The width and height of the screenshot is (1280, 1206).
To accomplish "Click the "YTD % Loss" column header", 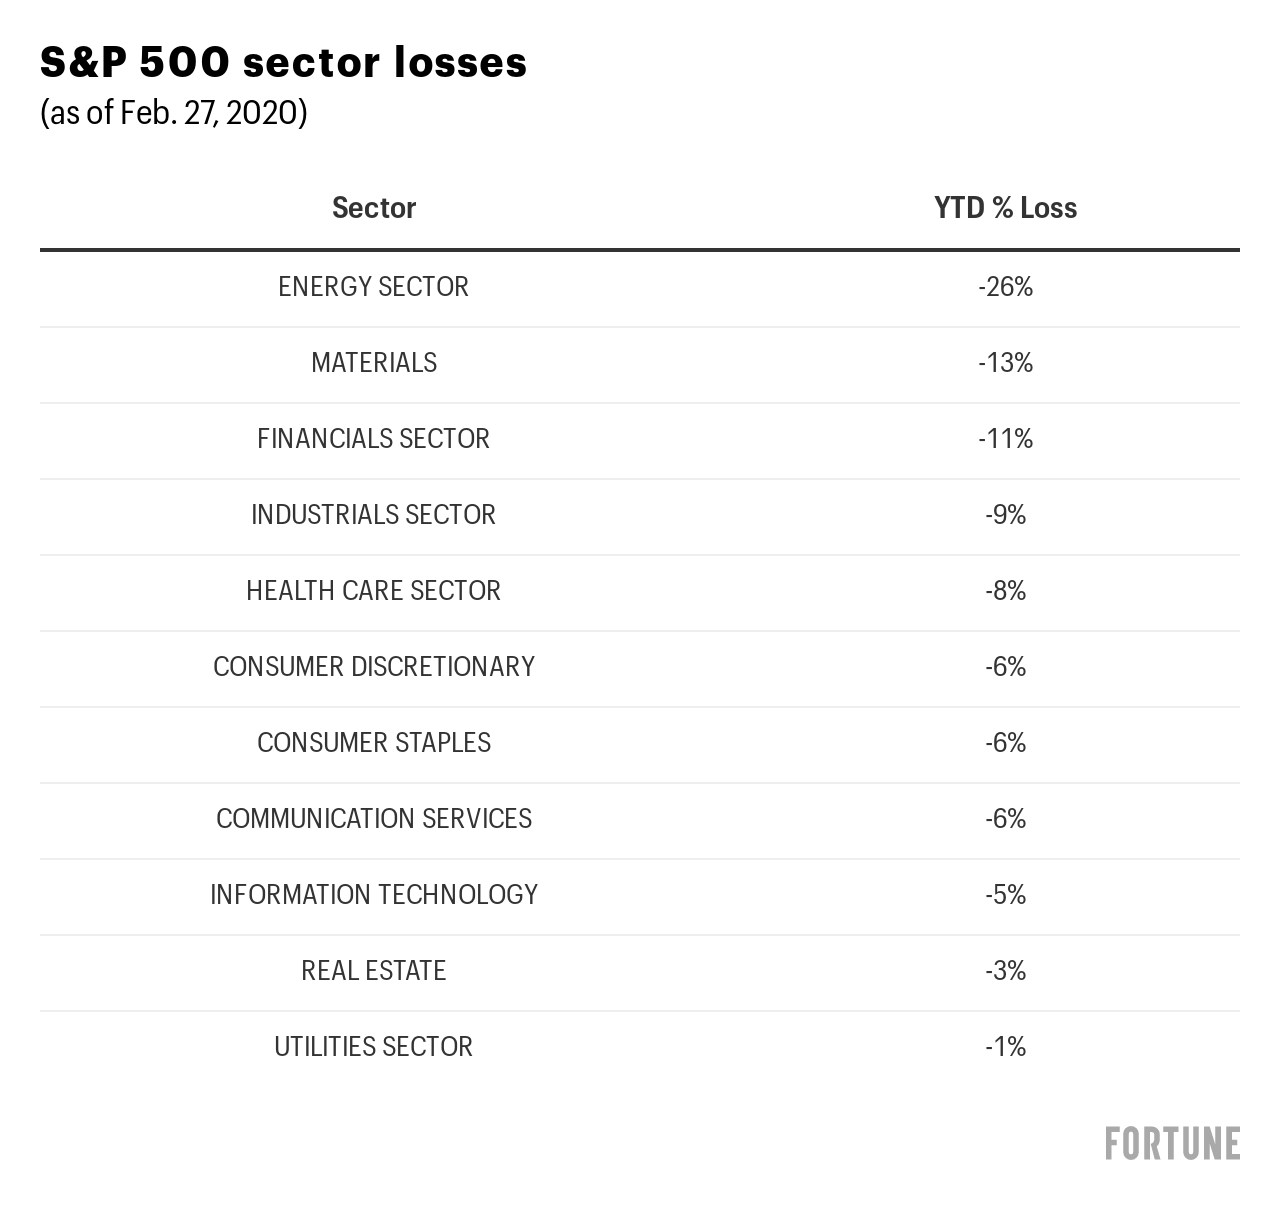I will tap(1005, 208).
